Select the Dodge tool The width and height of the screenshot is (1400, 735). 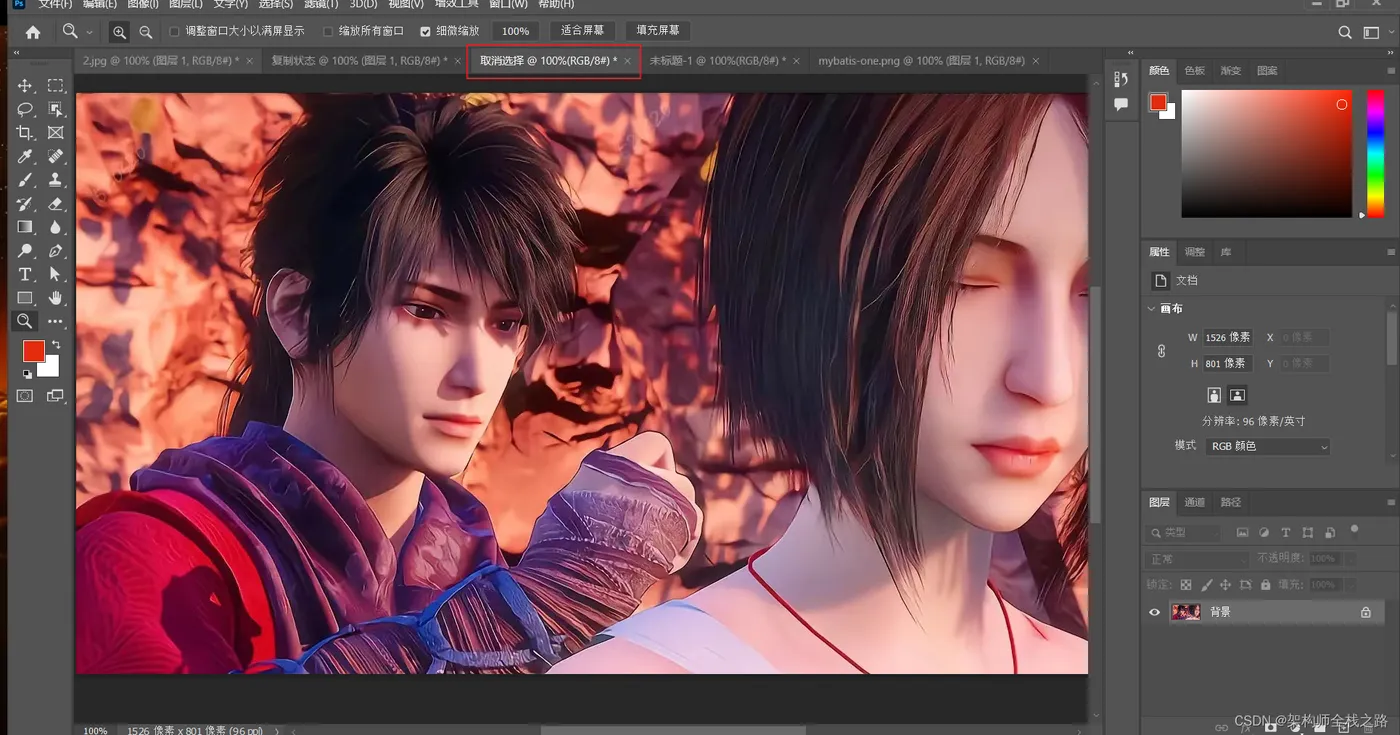click(x=25, y=251)
